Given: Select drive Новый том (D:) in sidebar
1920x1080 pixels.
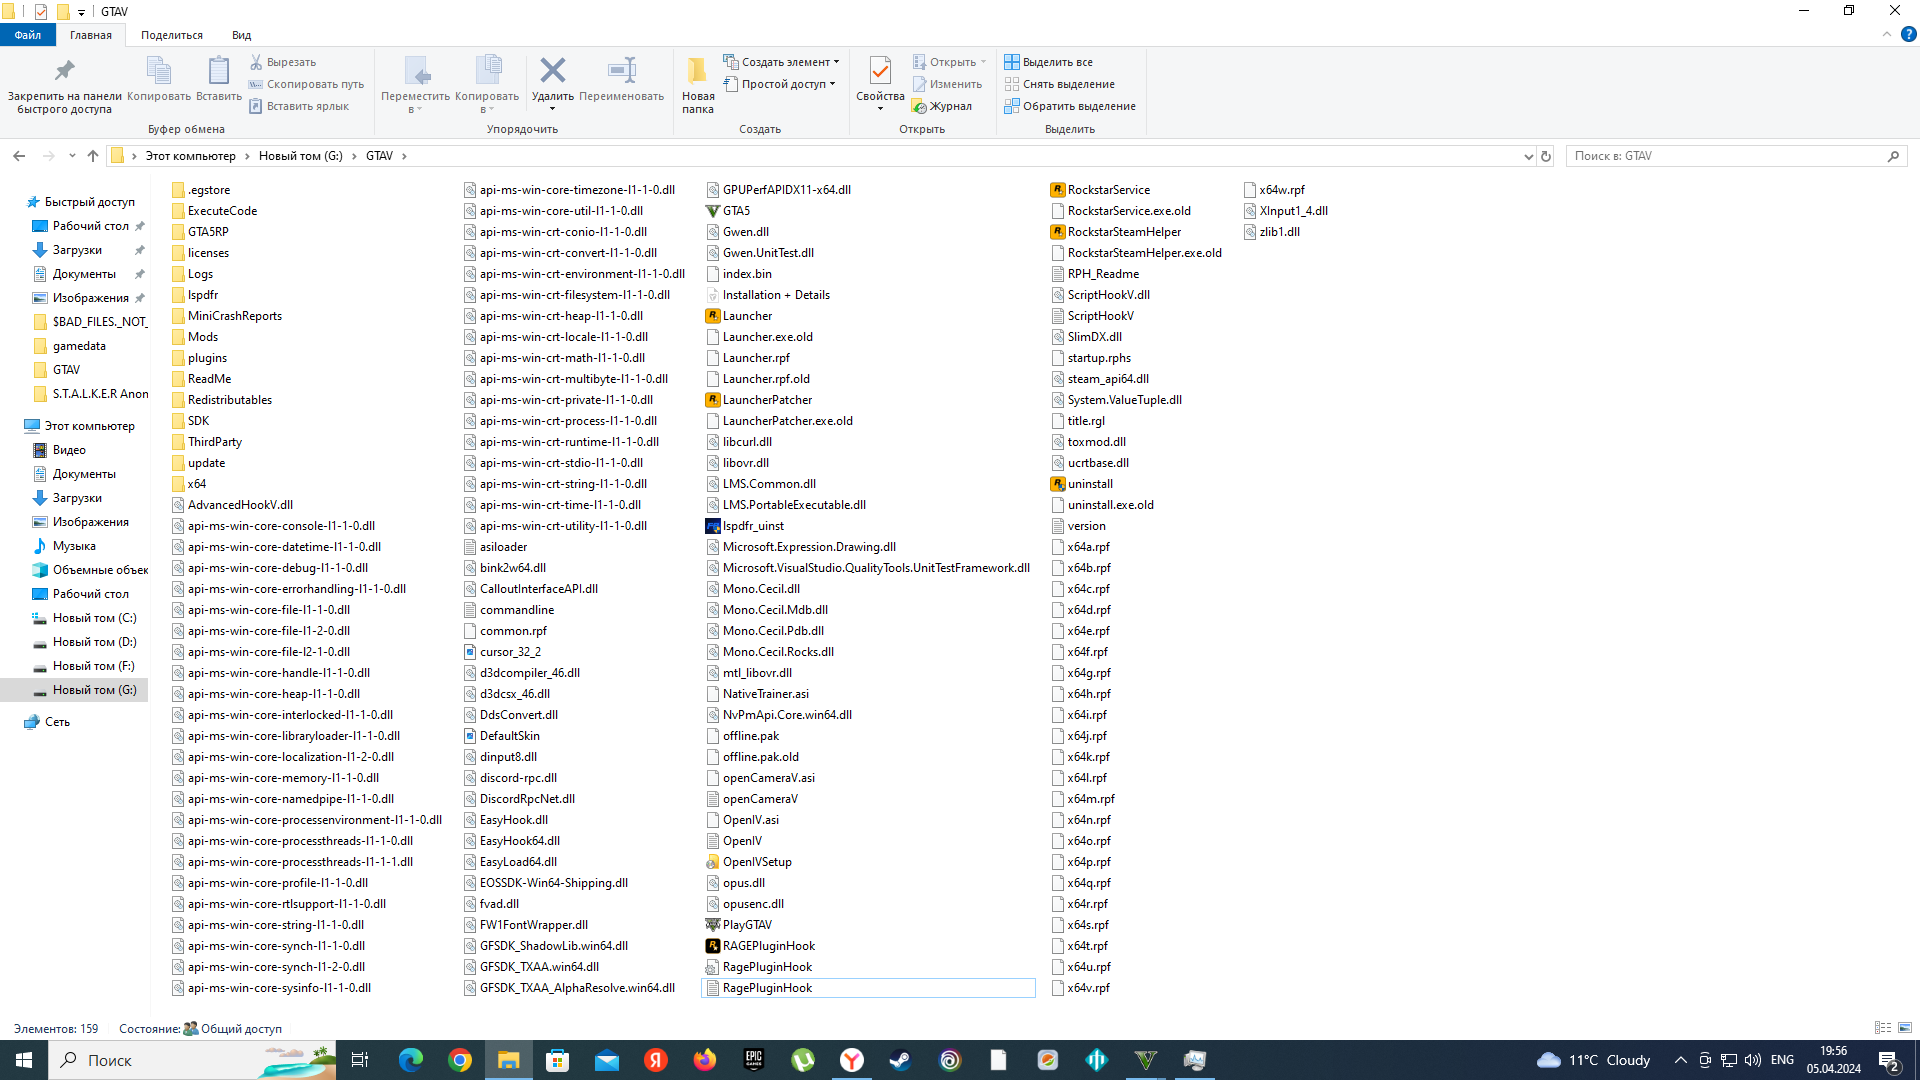Looking at the screenshot, I should [94, 642].
